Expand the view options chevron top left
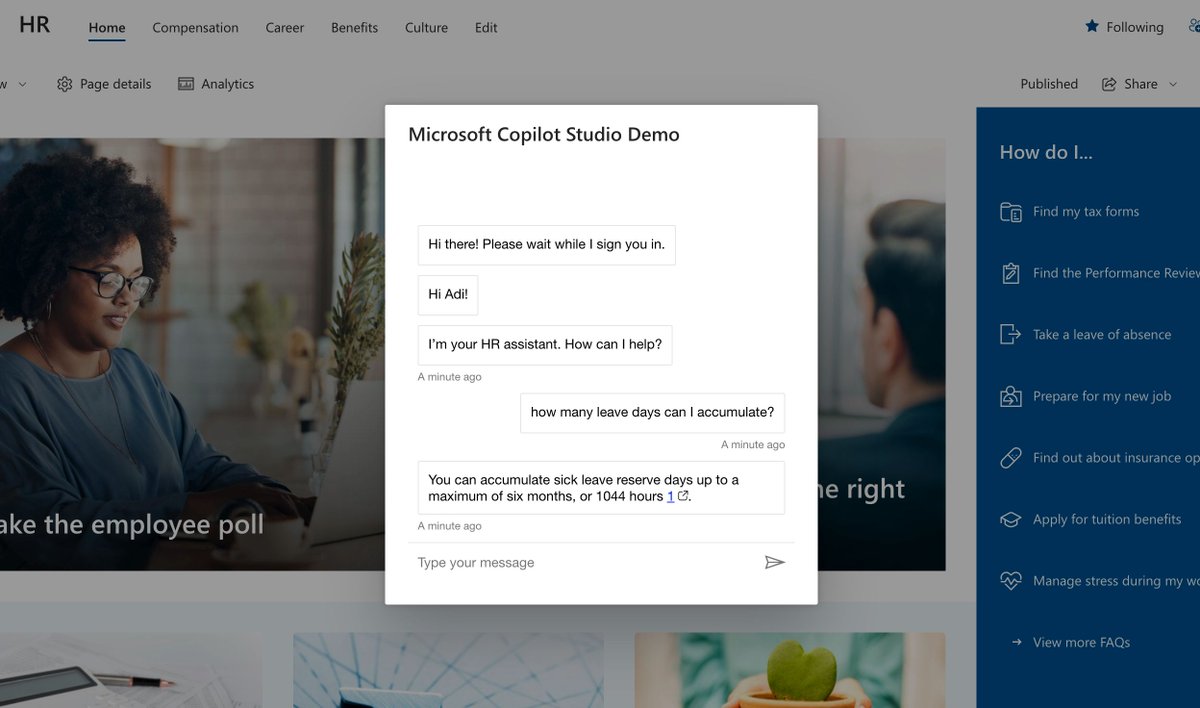The height and width of the screenshot is (708, 1200). coord(22,84)
